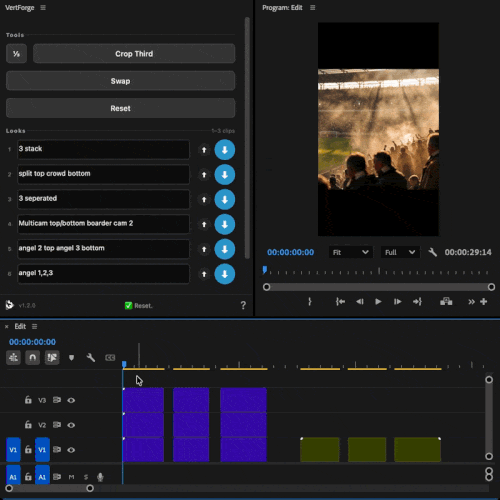Solo audio track A1
The width and height of the screenshot is (500, 500).
click(86, 477)
